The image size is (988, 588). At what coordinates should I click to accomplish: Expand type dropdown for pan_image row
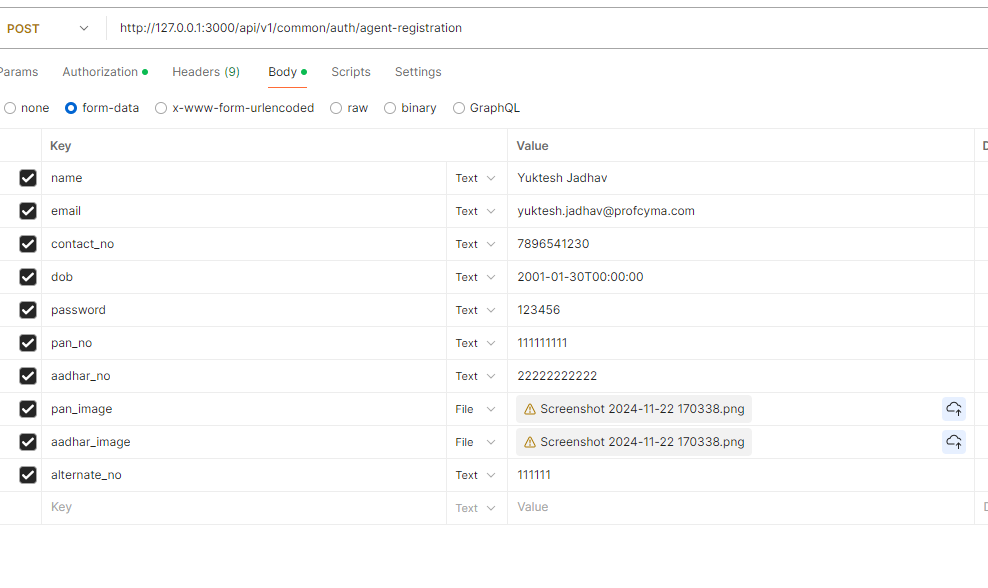coord(475,409)
